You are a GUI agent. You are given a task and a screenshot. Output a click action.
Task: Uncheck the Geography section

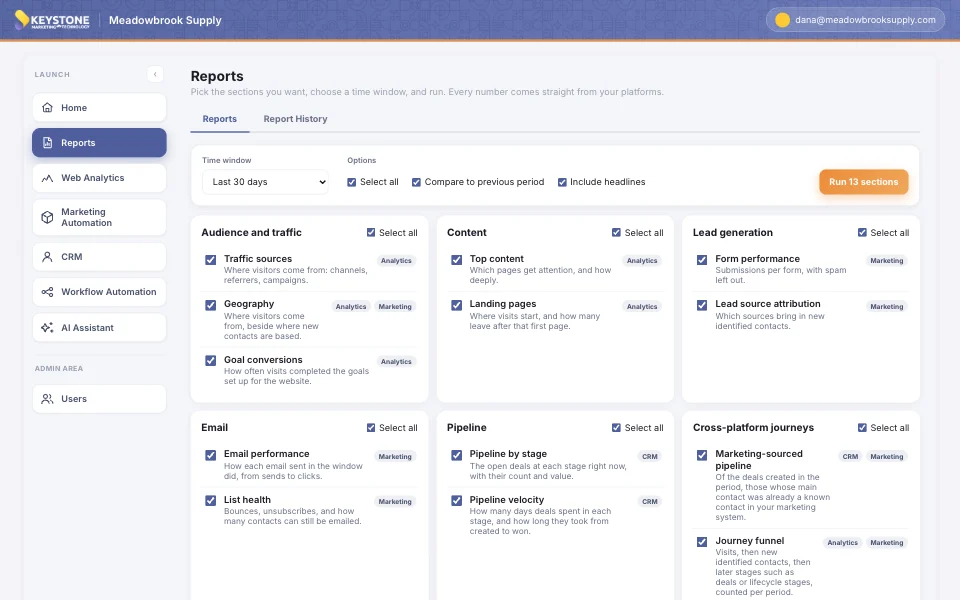(x=211, y=305)
